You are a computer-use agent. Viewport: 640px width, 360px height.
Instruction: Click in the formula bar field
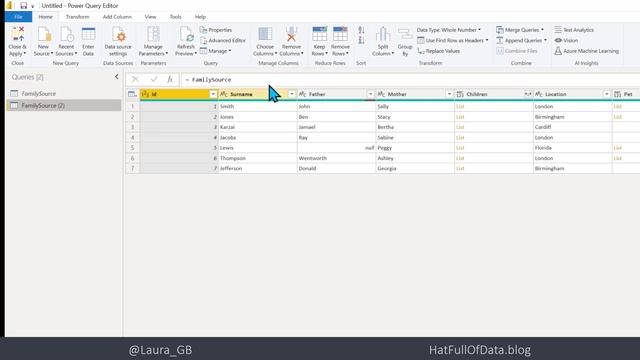(x=410, y=80)
